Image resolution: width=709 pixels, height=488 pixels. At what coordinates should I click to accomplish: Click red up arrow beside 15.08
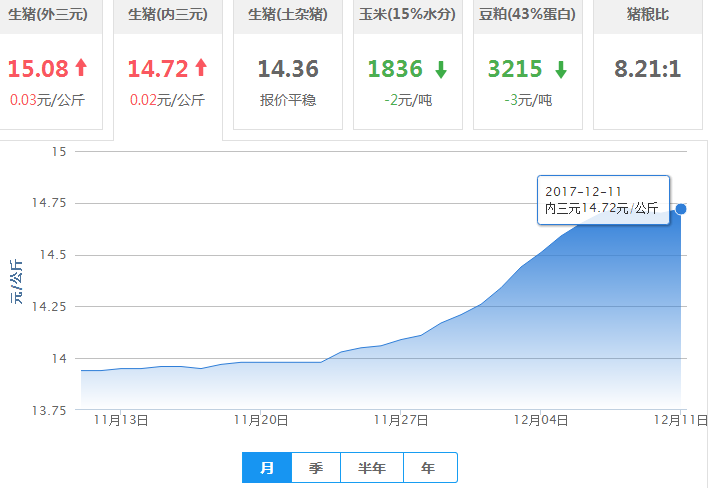pyautogui.click(x=81, y=68)
